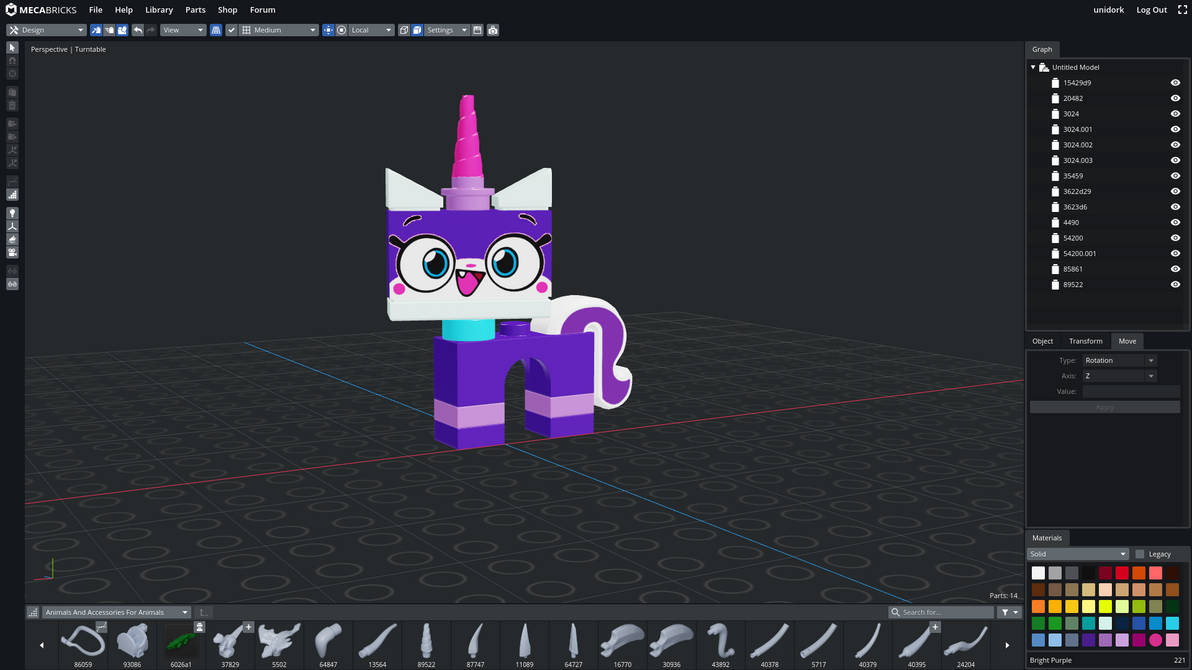Viewport: 1192px width, 670px height.
Task: Toggle visibility of part 54200
Action: click(1175, 237)
